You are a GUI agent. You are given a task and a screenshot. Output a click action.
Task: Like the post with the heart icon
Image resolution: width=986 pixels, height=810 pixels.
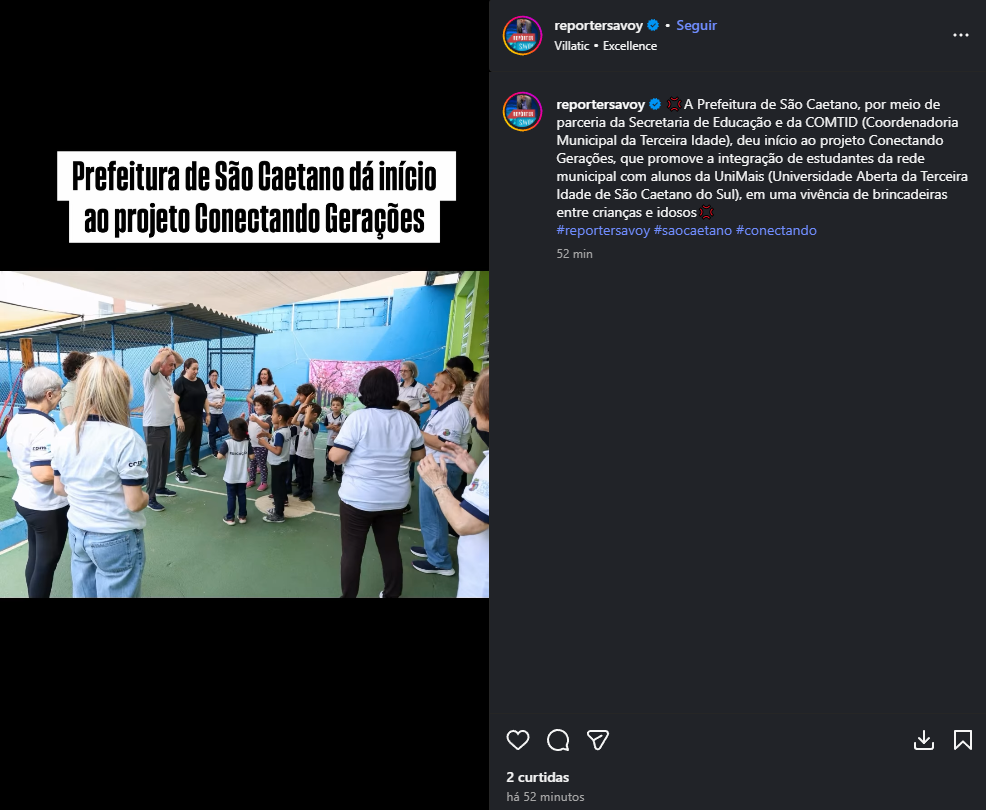(x=518, y=740)
